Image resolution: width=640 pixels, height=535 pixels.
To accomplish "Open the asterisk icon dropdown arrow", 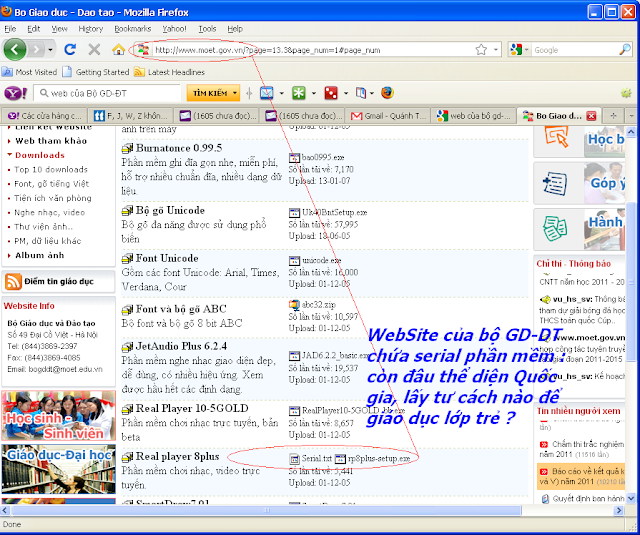I will (314, 93).
